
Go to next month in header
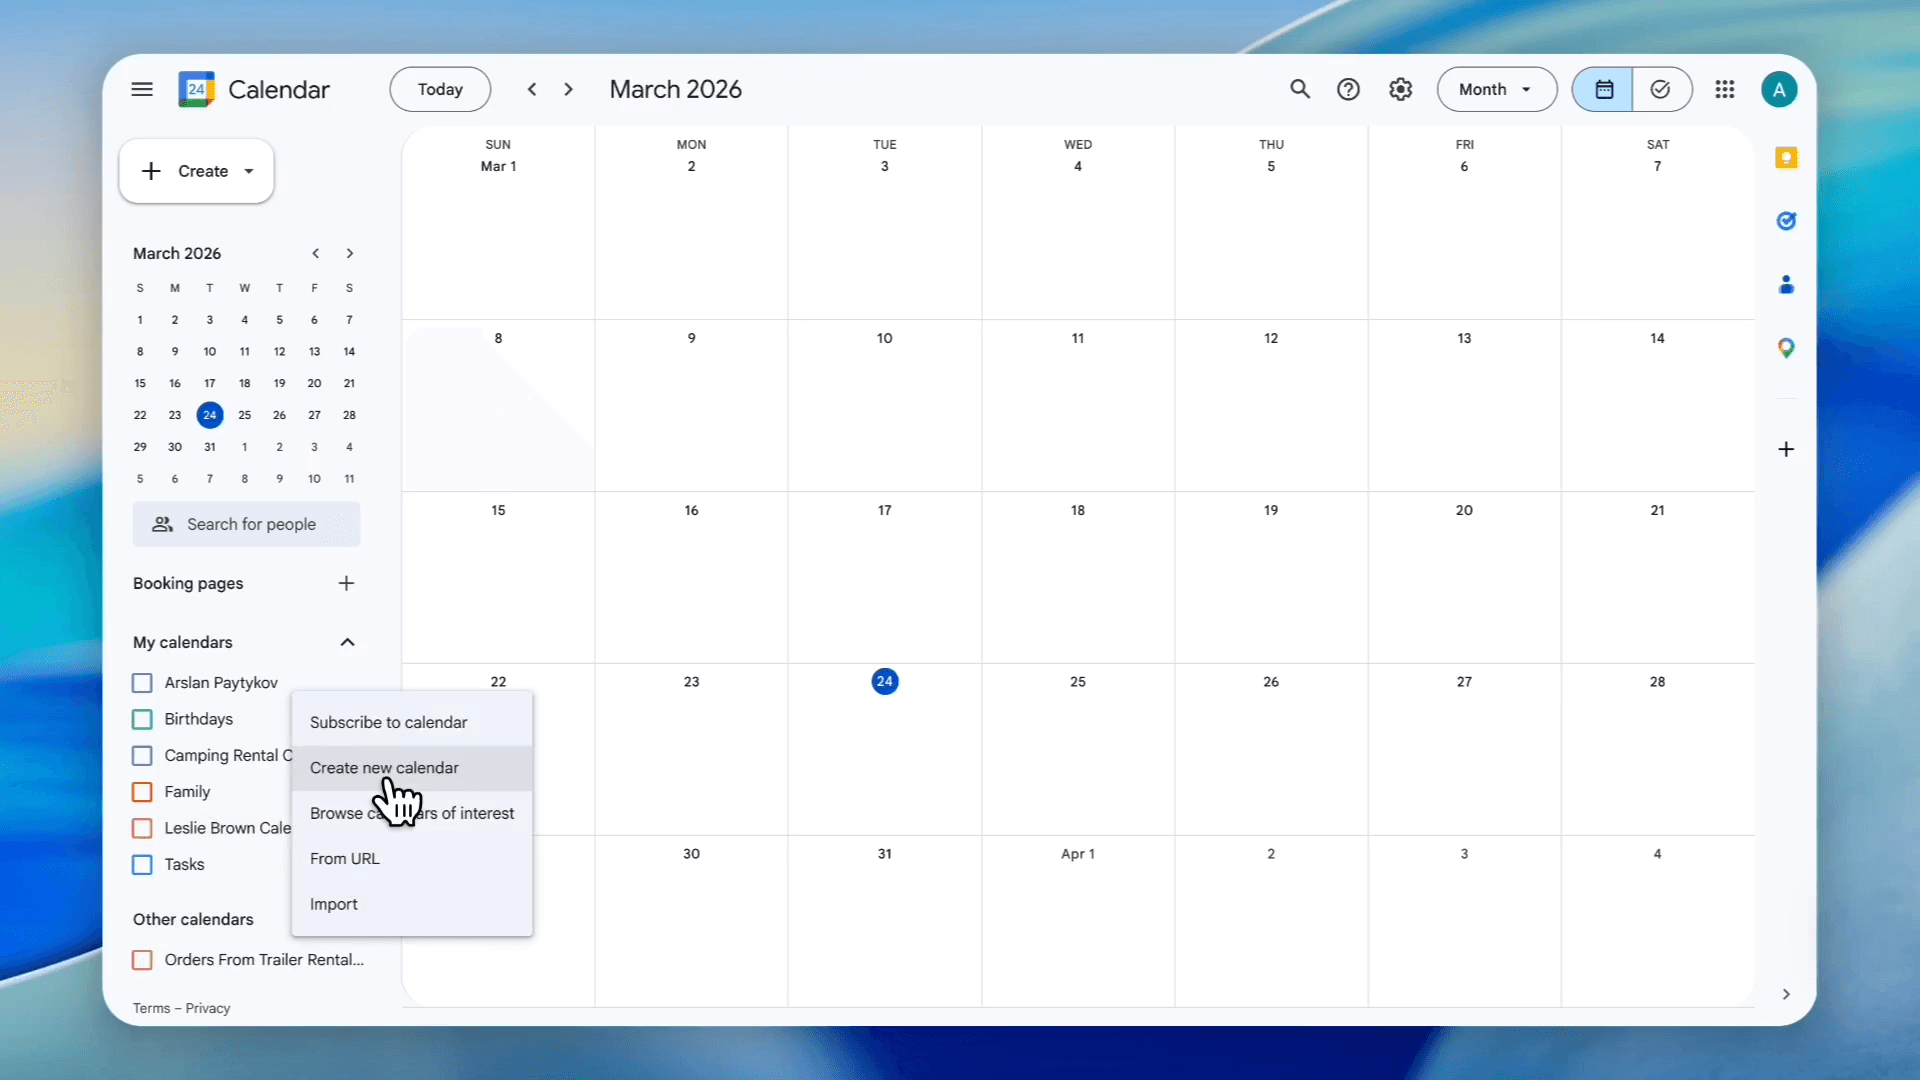[568, 90]
